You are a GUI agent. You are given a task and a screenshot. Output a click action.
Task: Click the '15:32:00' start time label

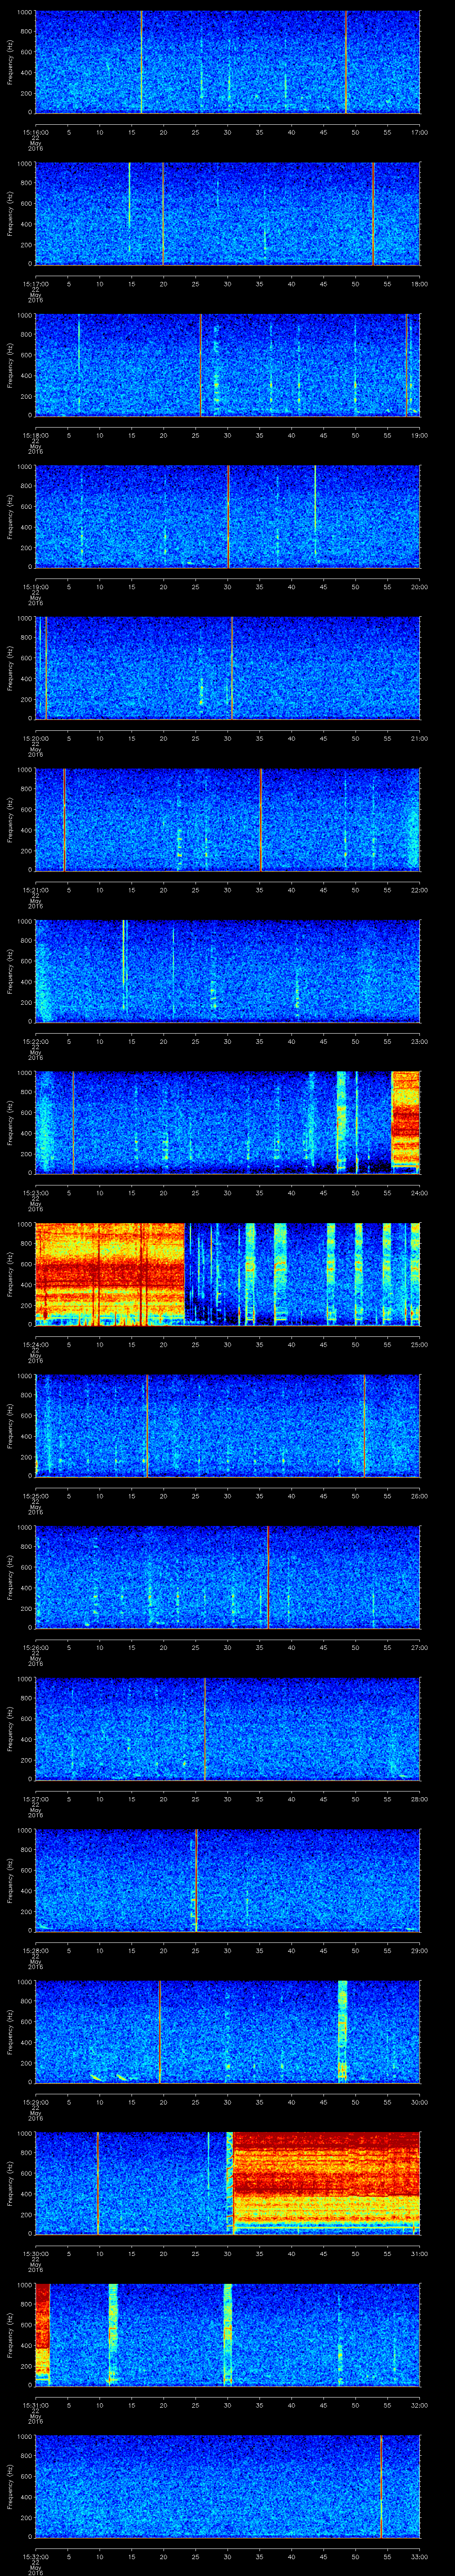pyautogui.click(x=35, y=2556)
